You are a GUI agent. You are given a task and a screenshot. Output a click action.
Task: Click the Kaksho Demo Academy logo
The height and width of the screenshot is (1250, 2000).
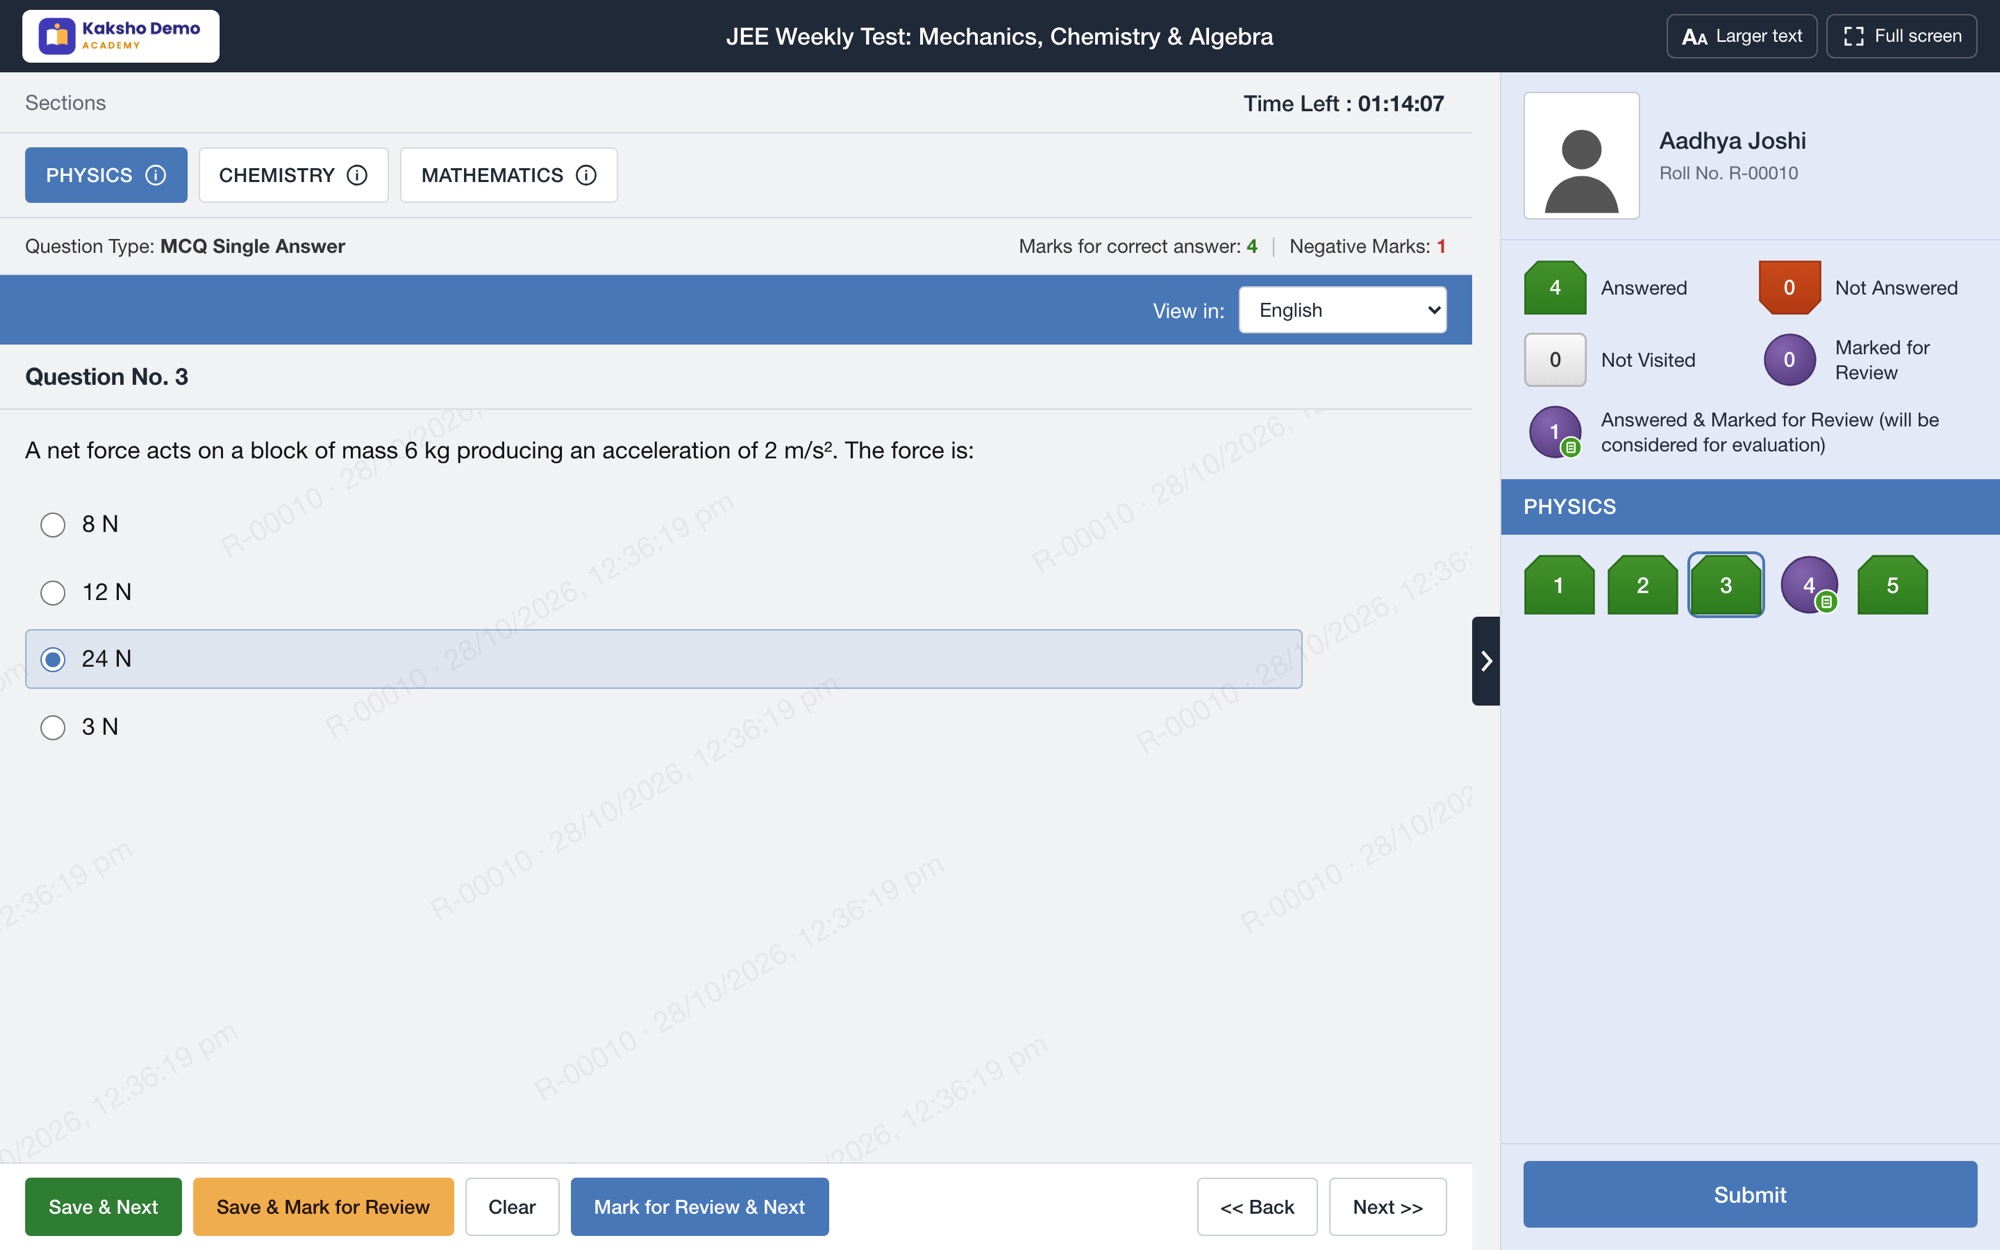pyautogui.click(x=121, y=36)
